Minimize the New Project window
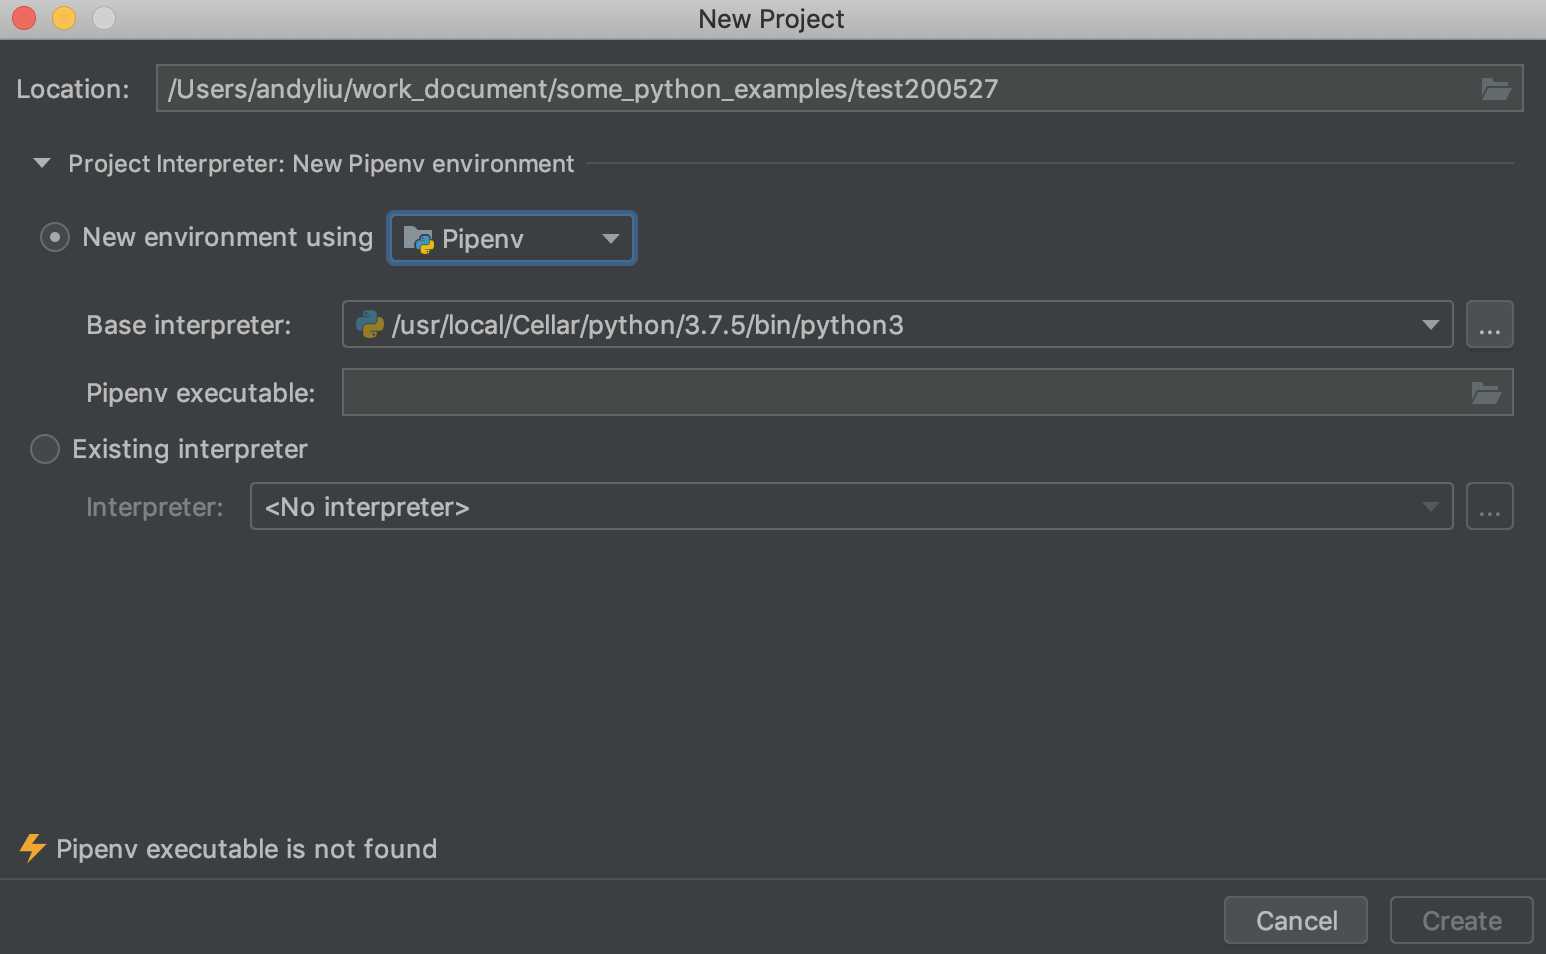Screen dimensions: 1546x954 (64, 18)
